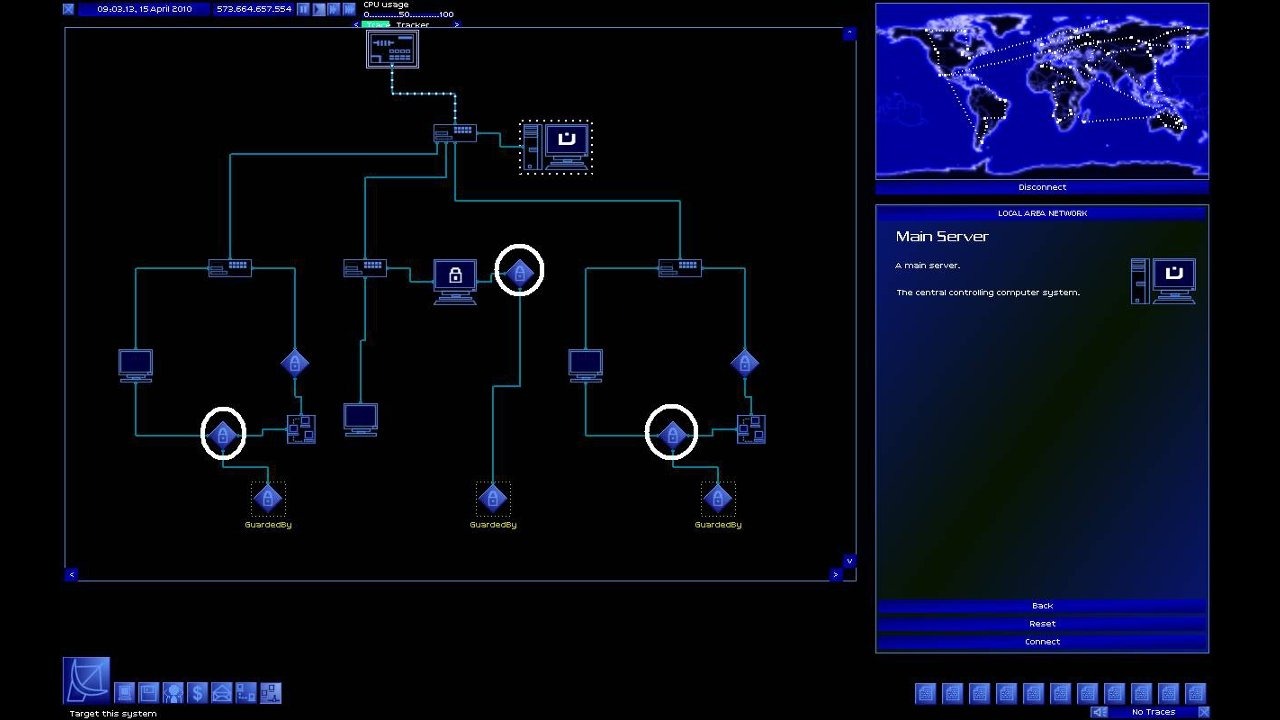Click the satellite dish gateway icon
This screenshot has width=1280, height=720.
pos(86,680)
